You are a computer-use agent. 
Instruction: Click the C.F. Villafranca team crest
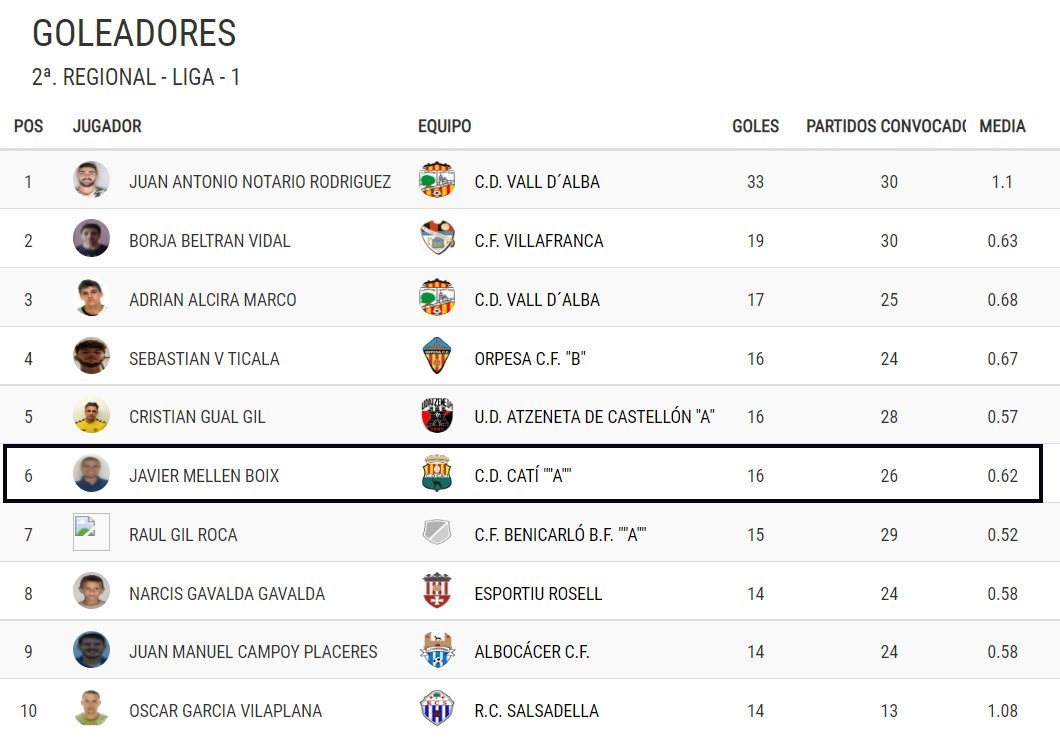437,238
